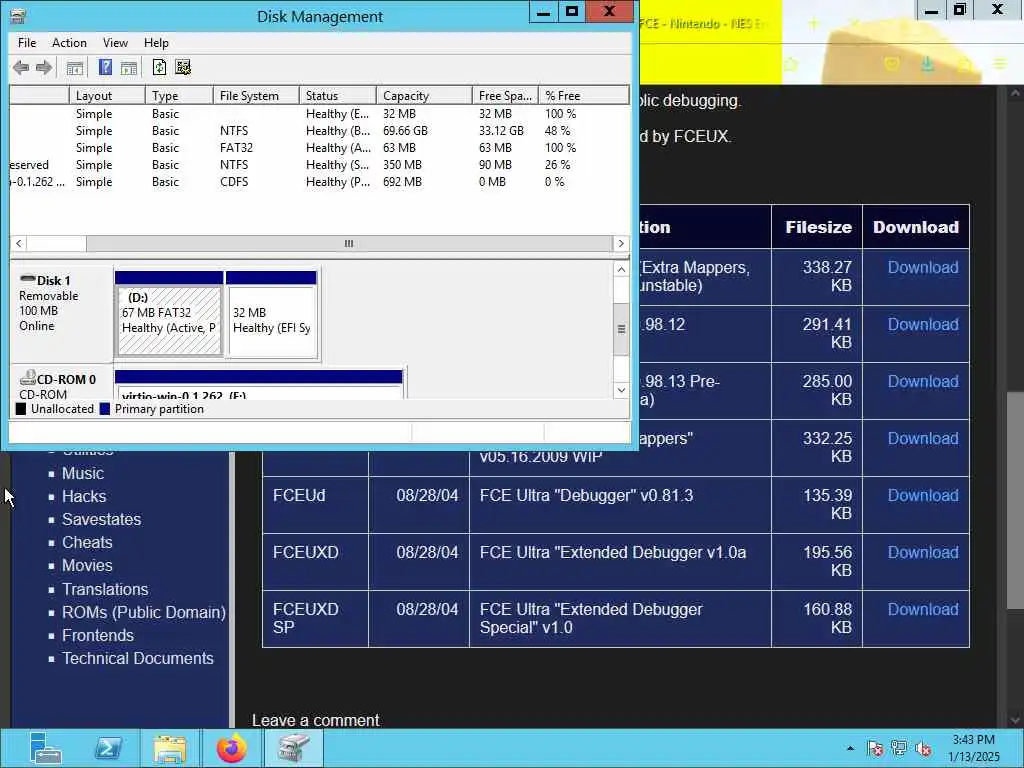
Task: Sort by Capacity column header
Action: click(x=424, y=95)
